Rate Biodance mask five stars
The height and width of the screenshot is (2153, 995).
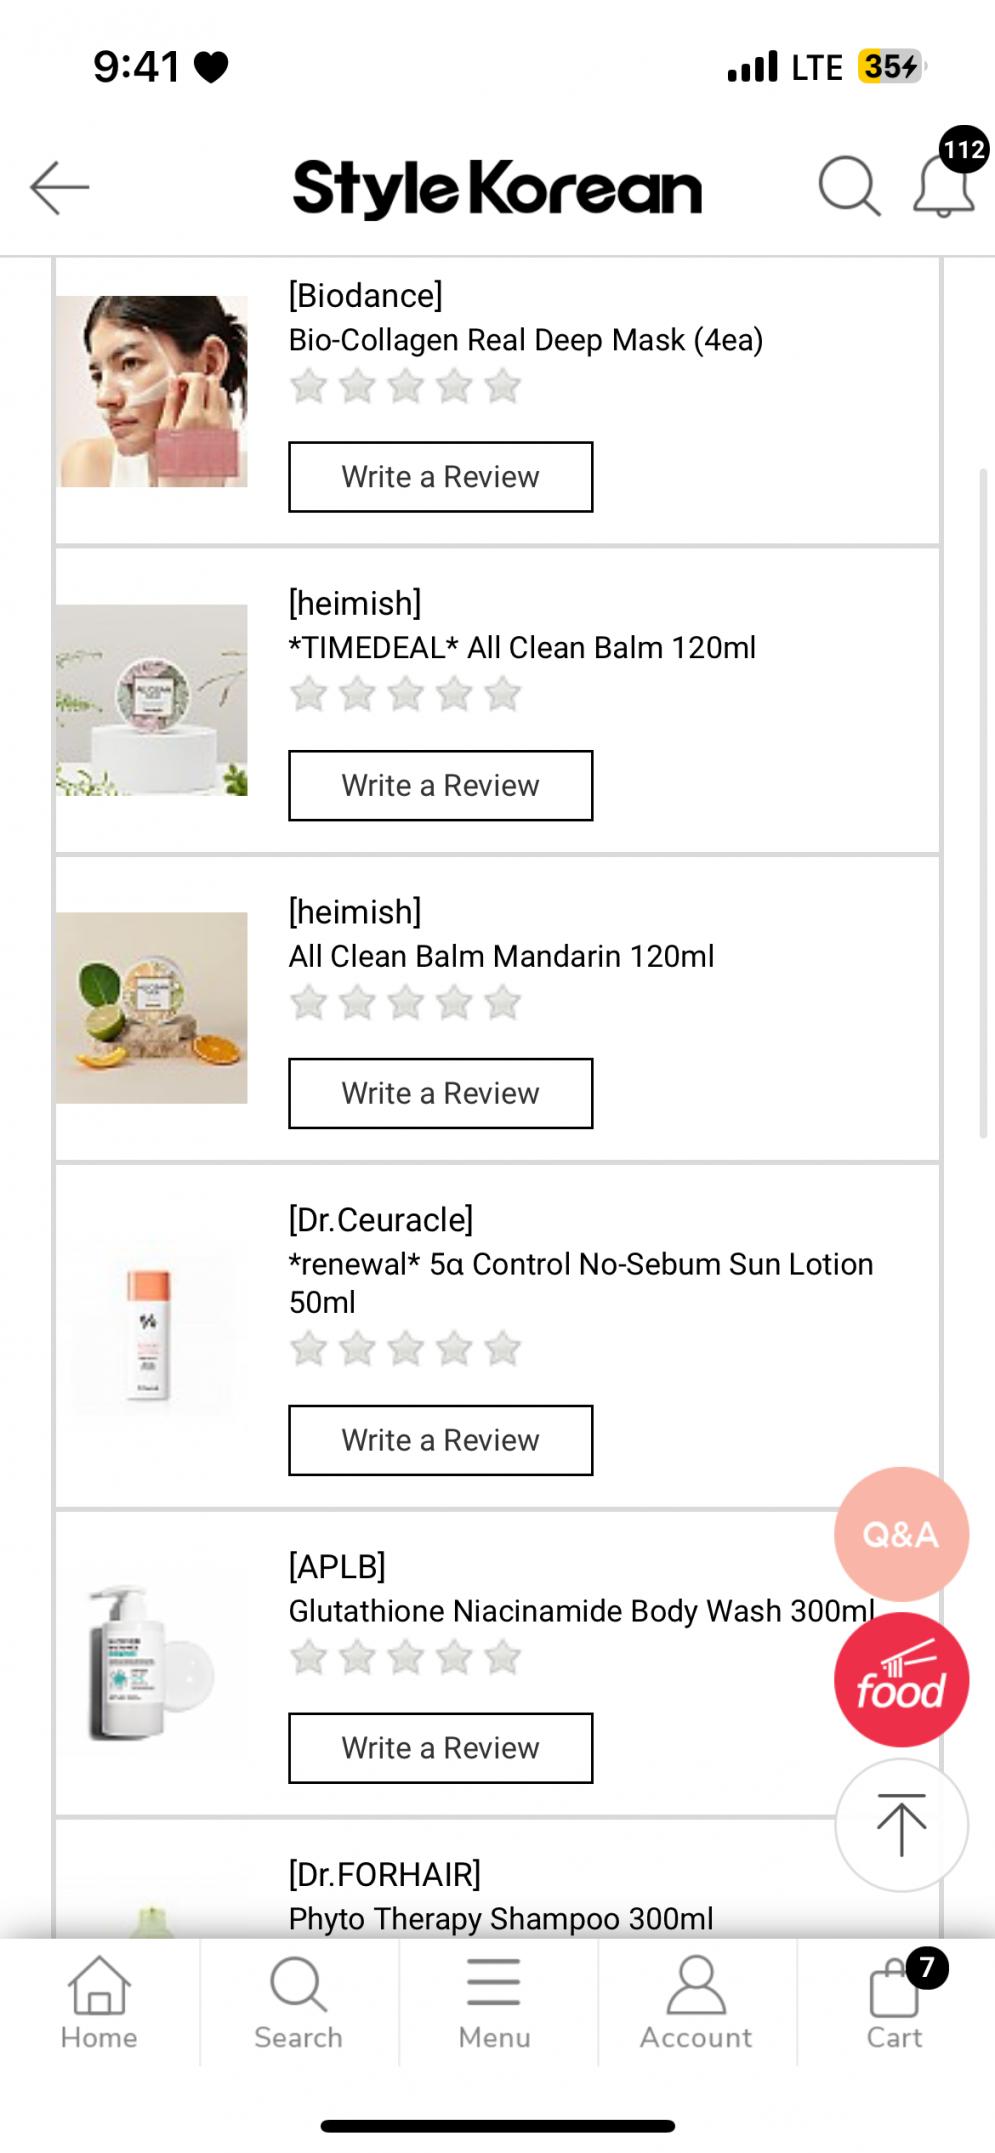(x=503, y=386)
